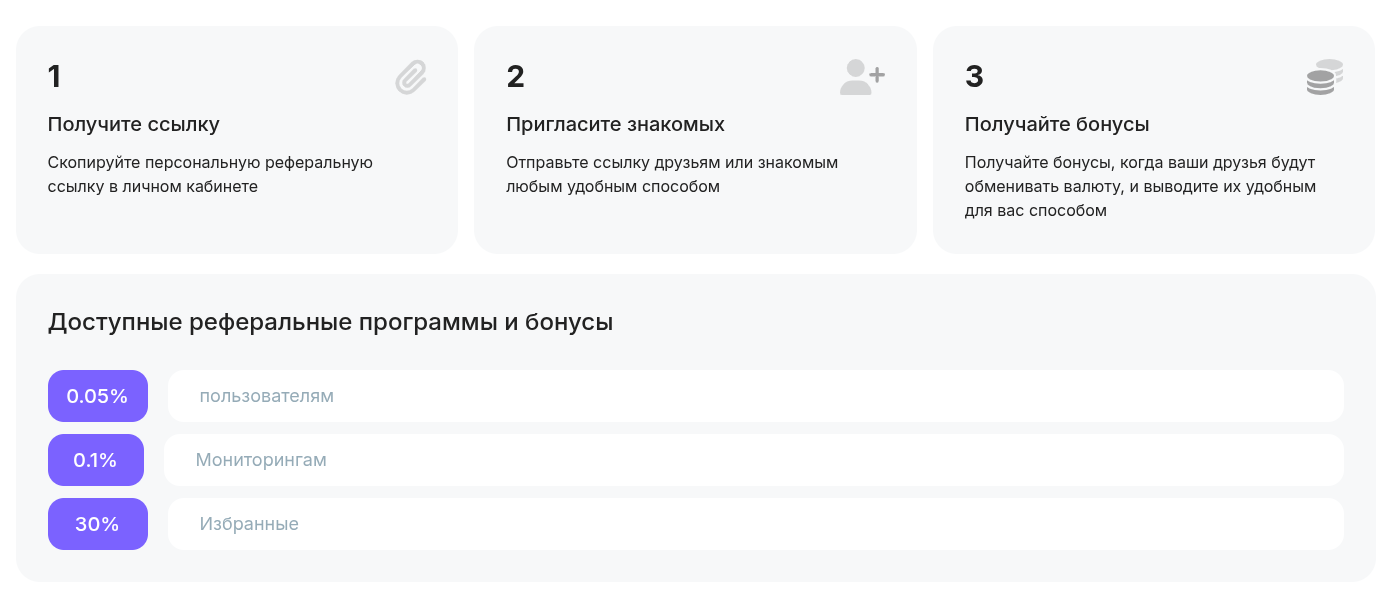1395x615 pixels.
Task: Click the 0.05% purple badge
Action: [x=98, y=396]
